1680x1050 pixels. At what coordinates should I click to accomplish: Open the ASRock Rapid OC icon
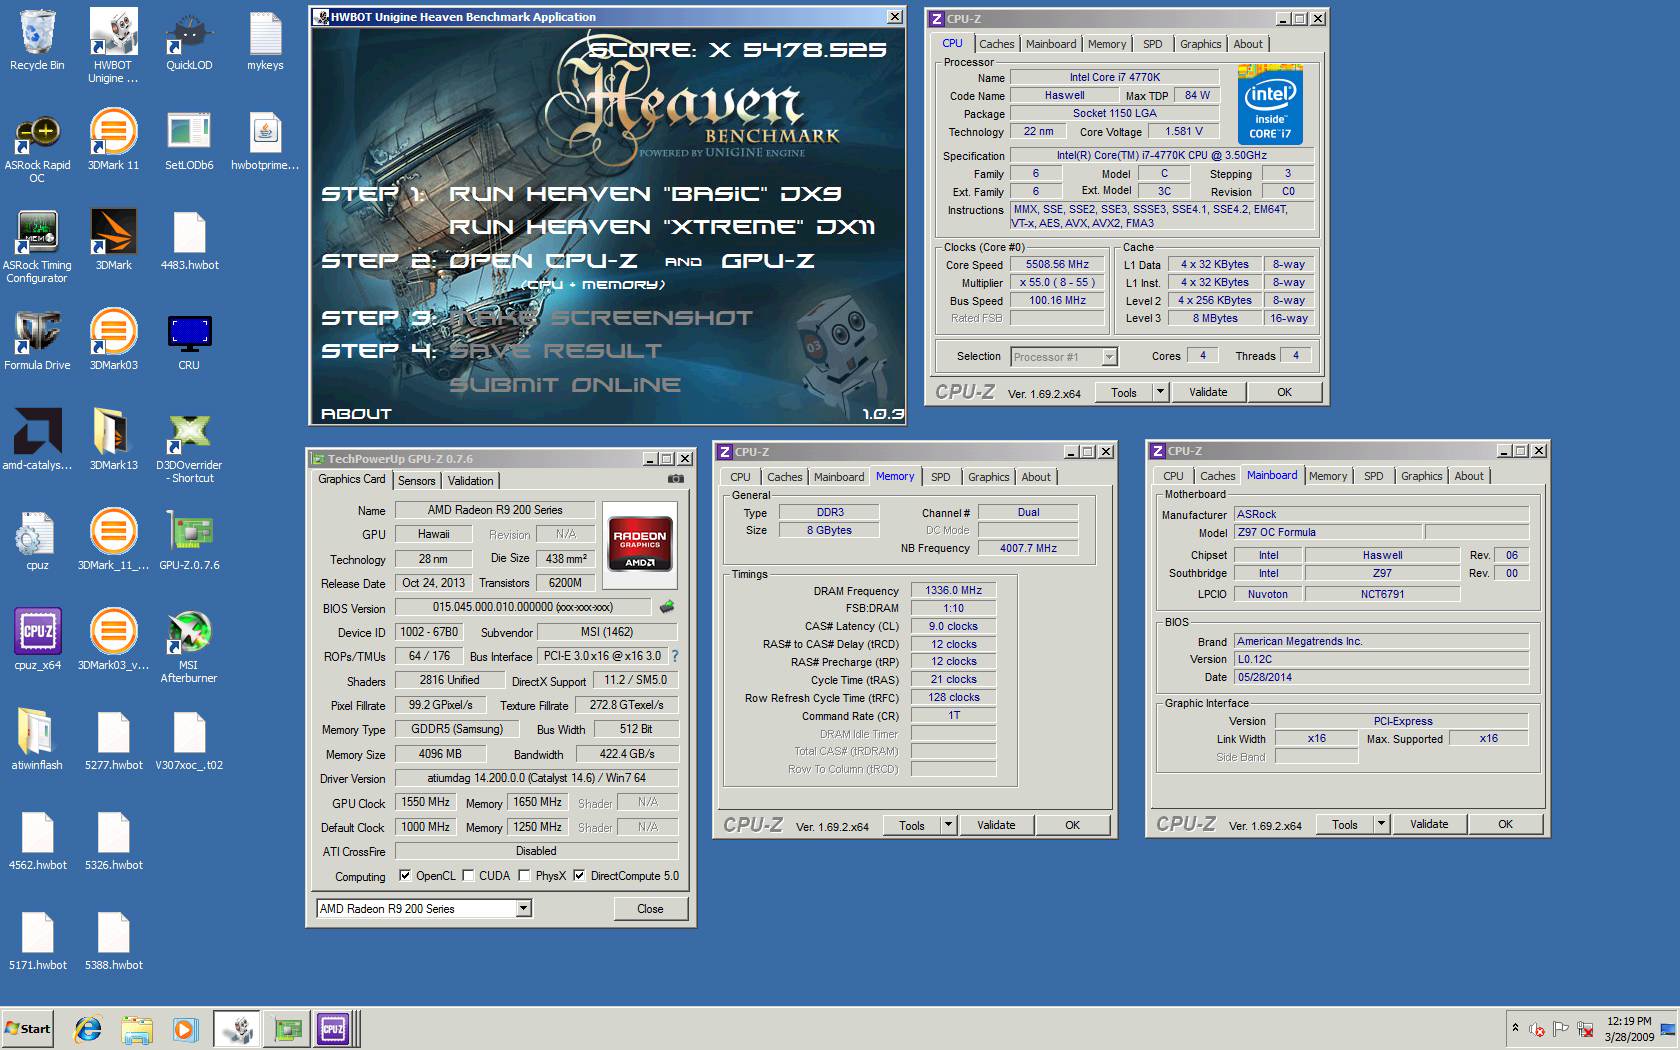click(37, 146)
